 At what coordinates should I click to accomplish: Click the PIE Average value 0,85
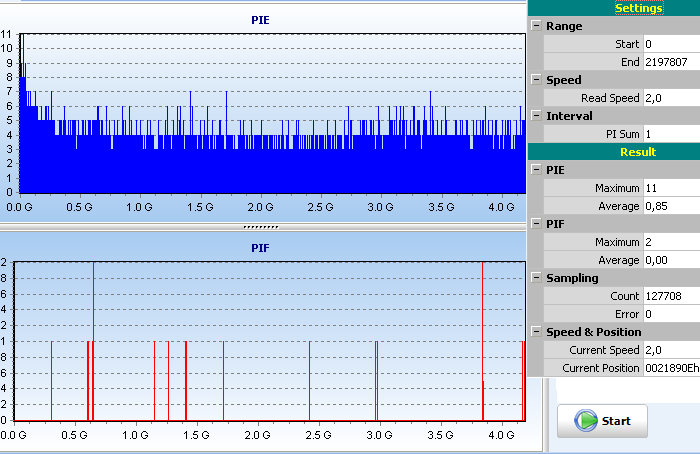(x=671, y=206)
